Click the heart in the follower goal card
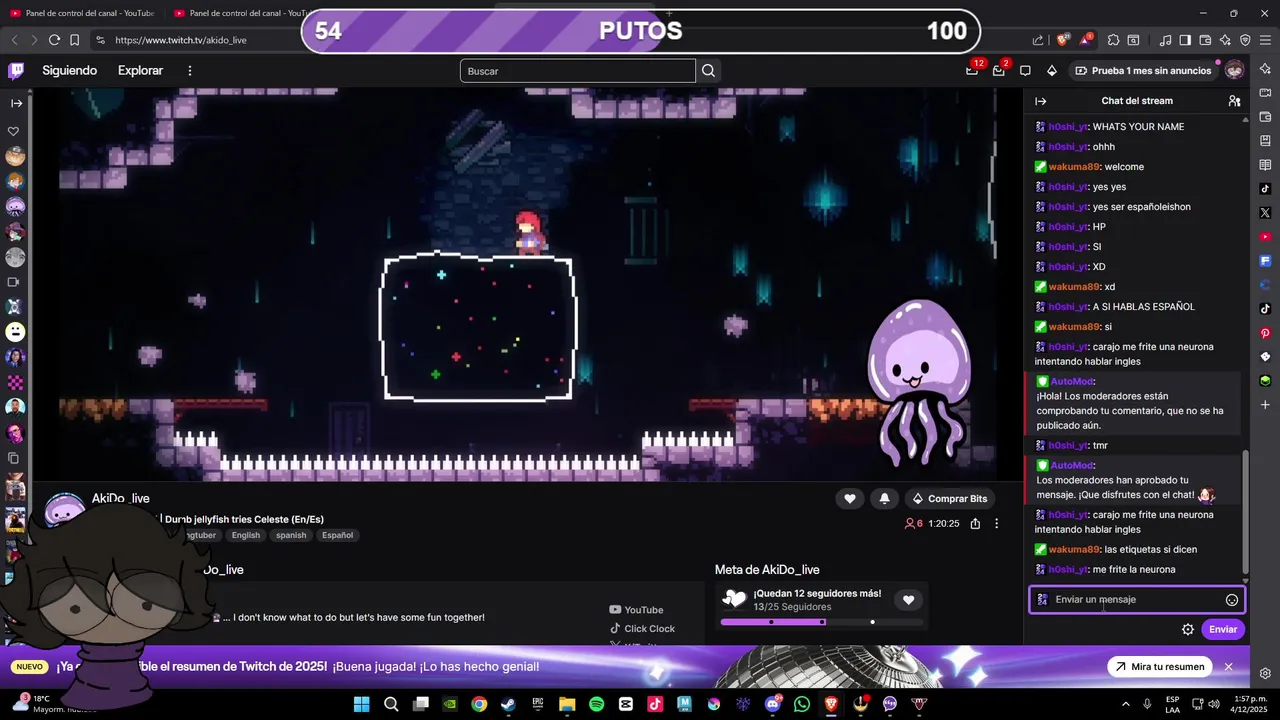Screen dimensions: 1280x720 coord(908,600)
